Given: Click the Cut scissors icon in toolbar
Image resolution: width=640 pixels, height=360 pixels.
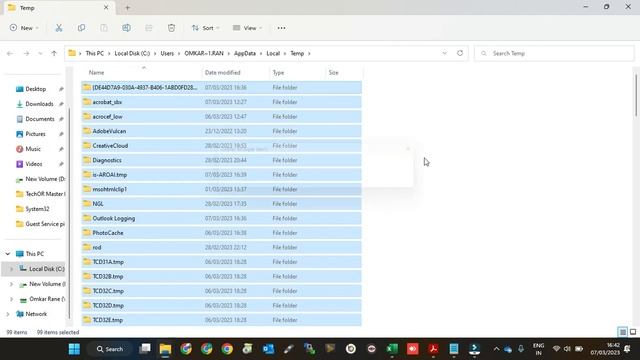Looking at the screenshot, I should point(59,28).
